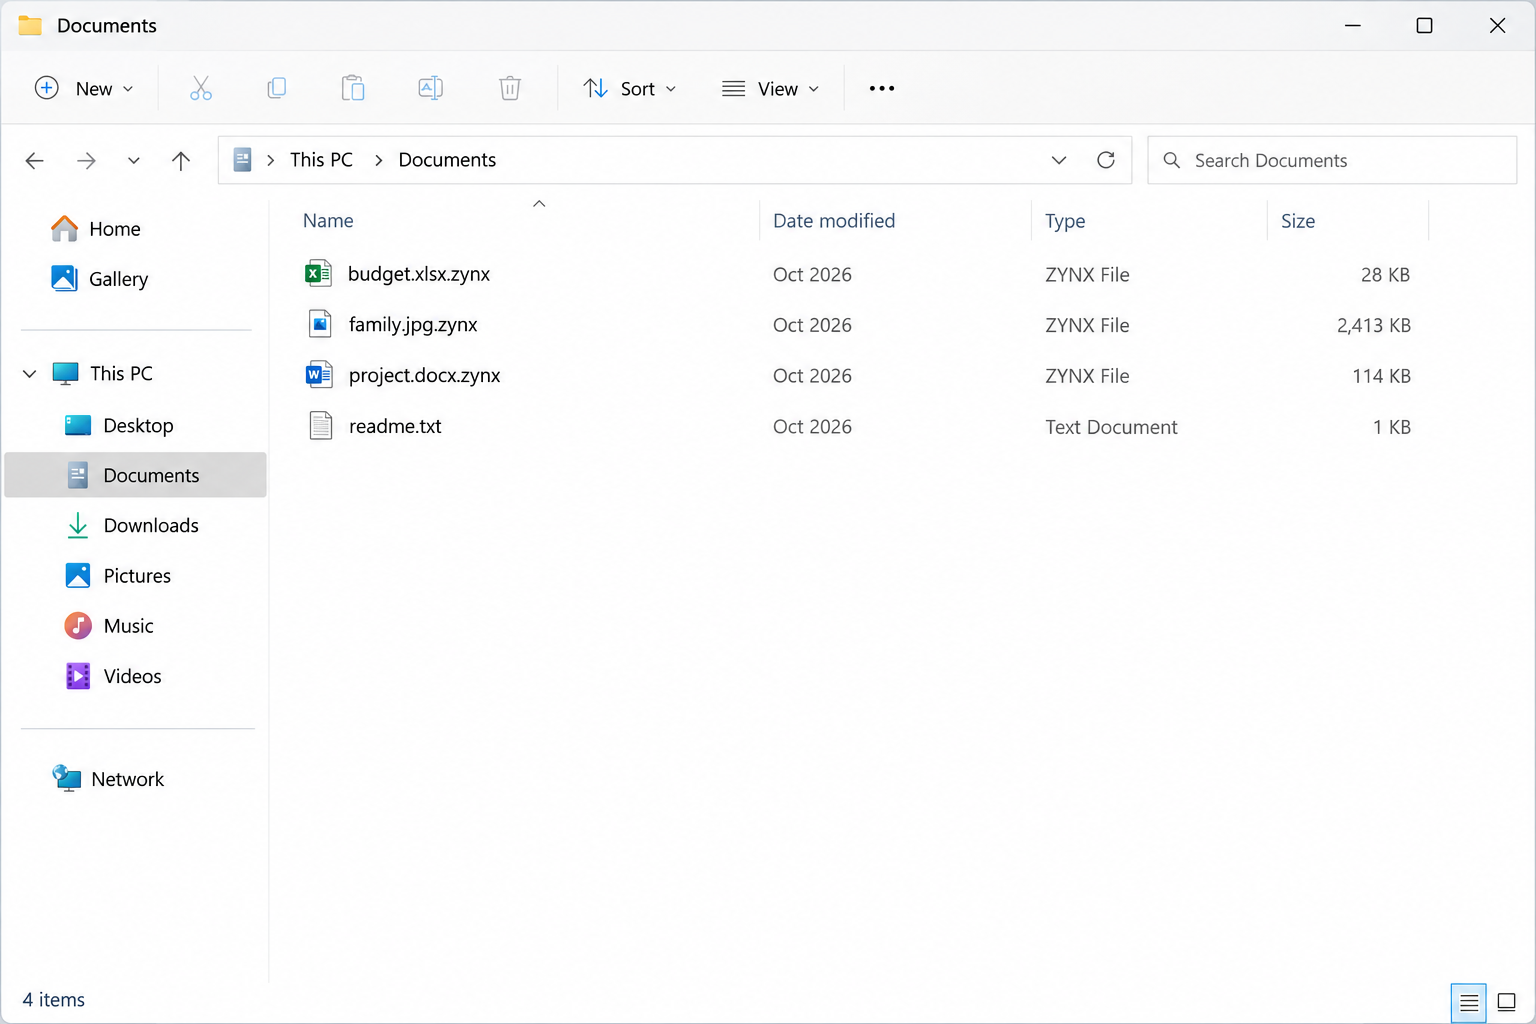Click the 114 KB size value

pyautogui.click(x=1381, y=376)
